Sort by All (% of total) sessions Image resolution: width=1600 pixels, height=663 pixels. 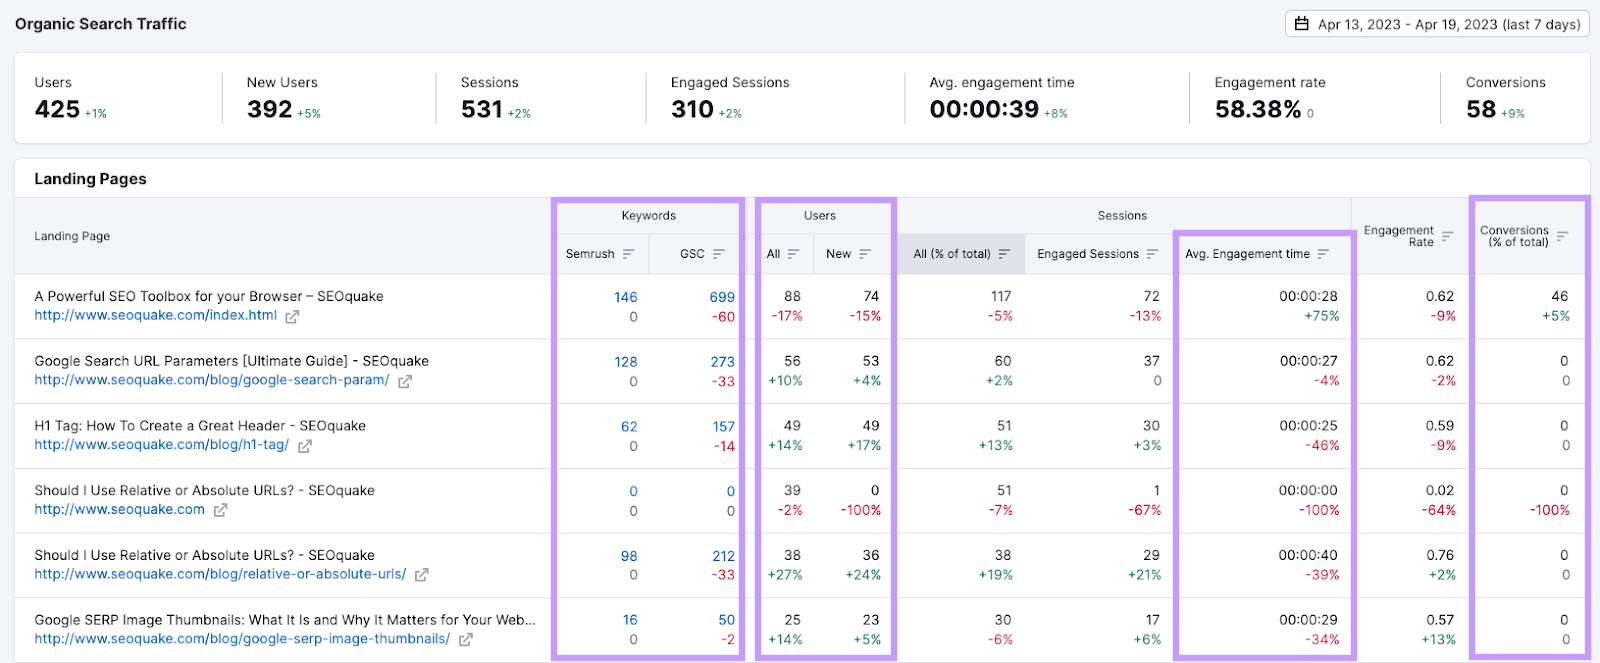[1004, 254]
